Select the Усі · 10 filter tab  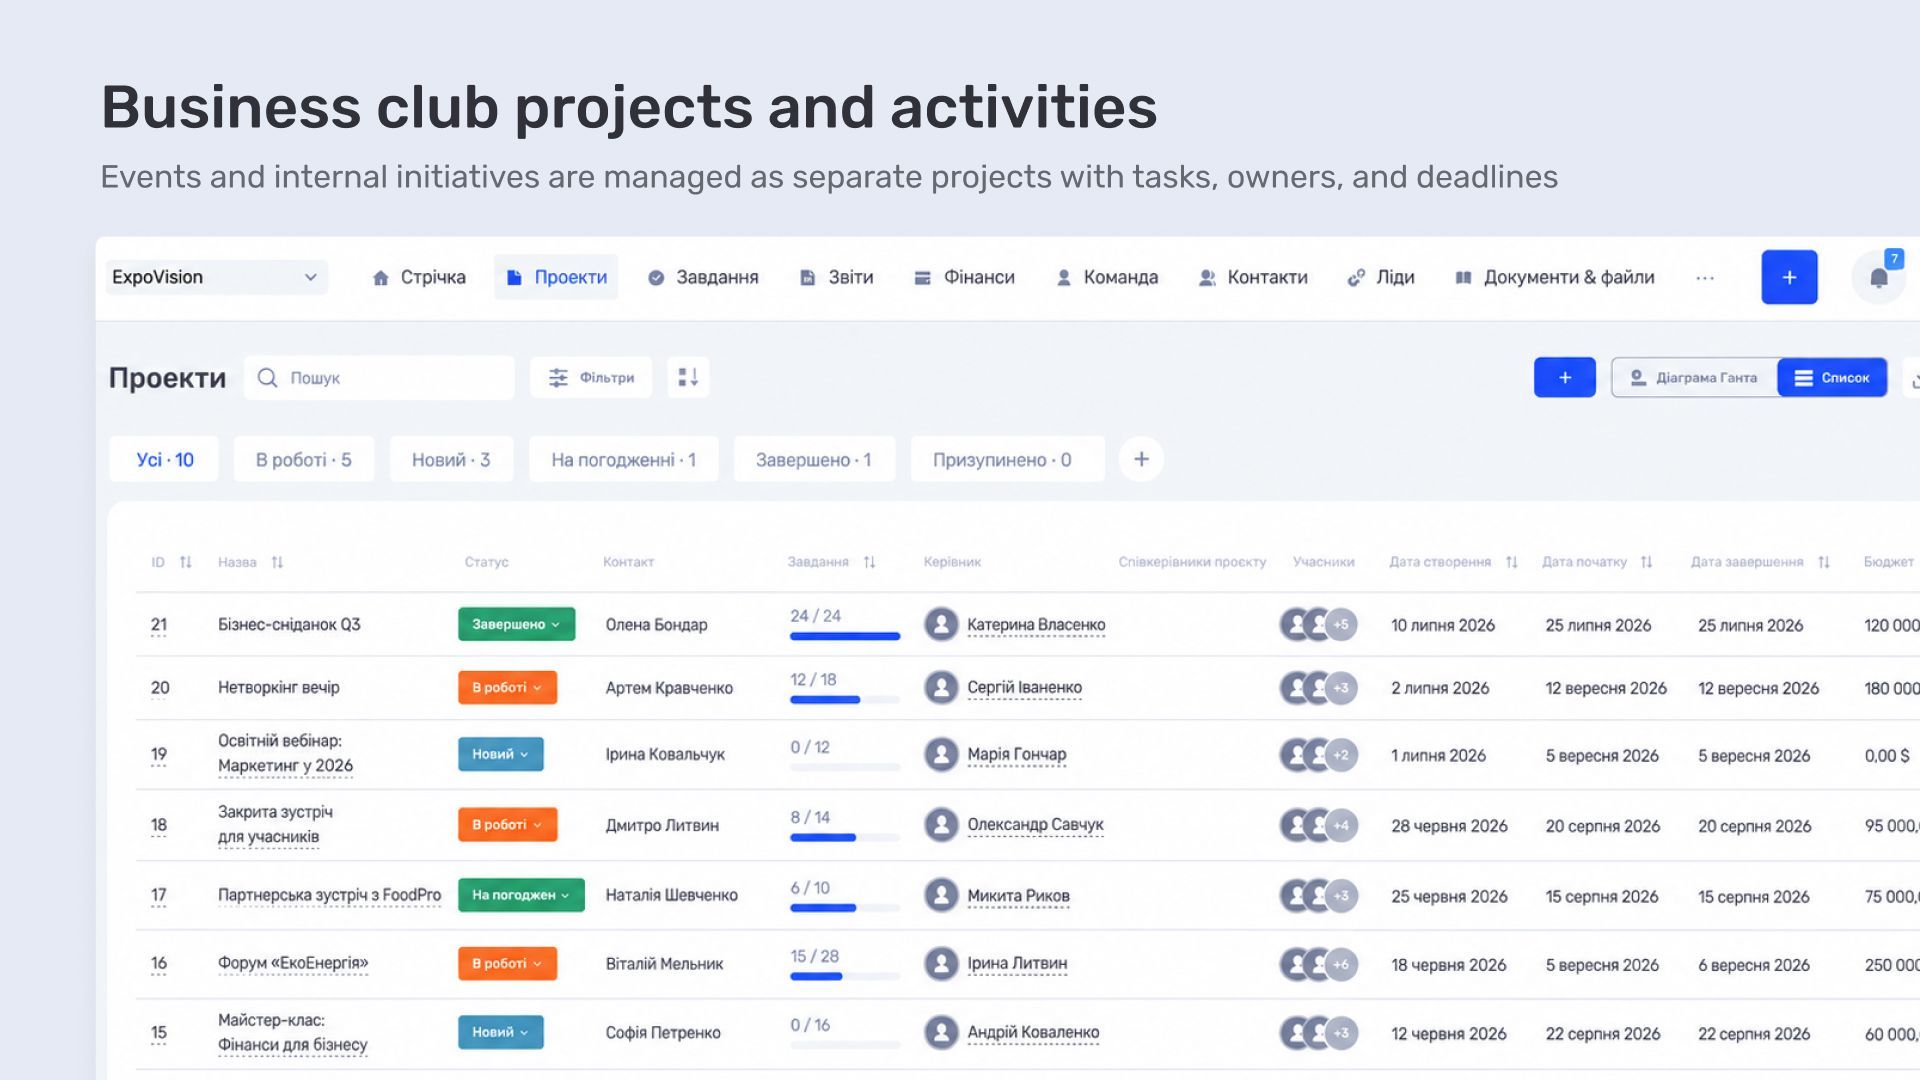(165, 459)
